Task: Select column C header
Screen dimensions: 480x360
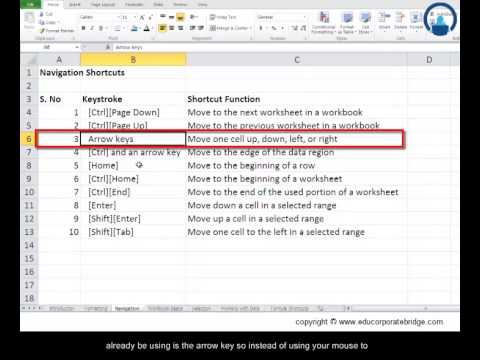Action: tap(297, 60)
